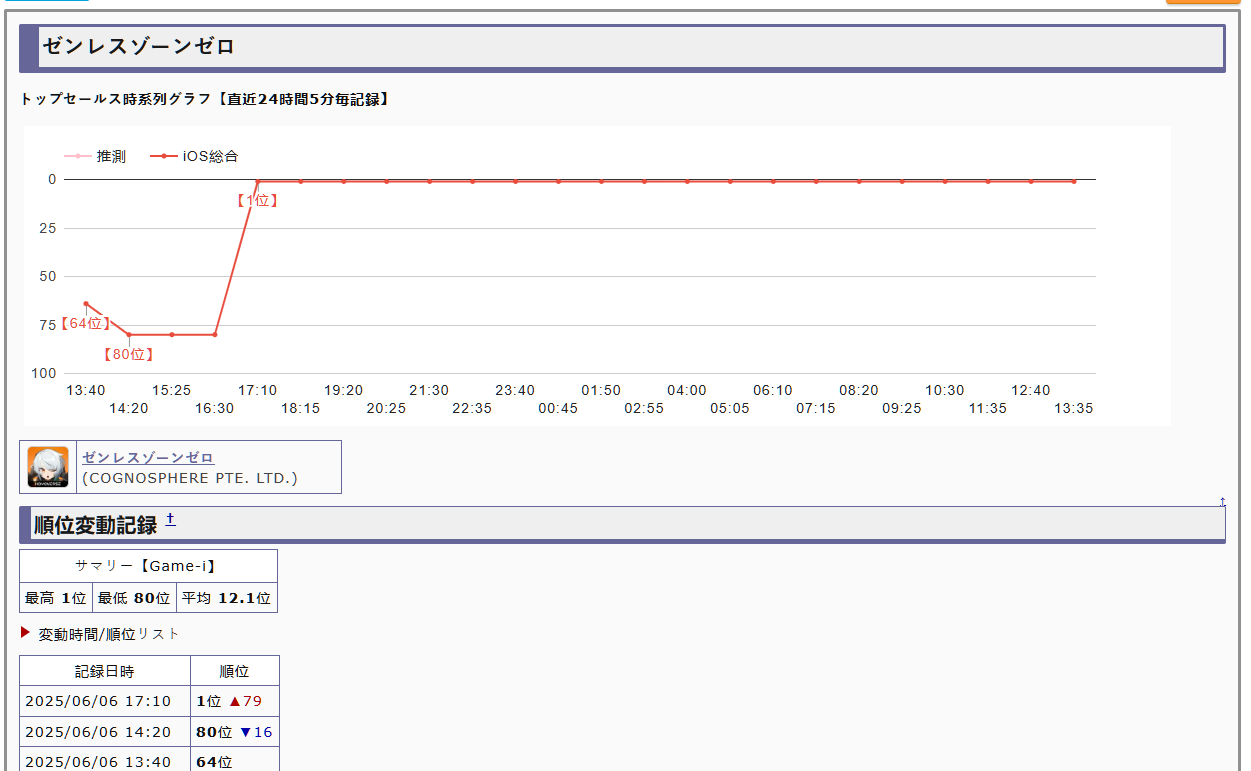Click the 80位 ▼16 rank cell
This screenshot has width=1251, height=771.
235,732
